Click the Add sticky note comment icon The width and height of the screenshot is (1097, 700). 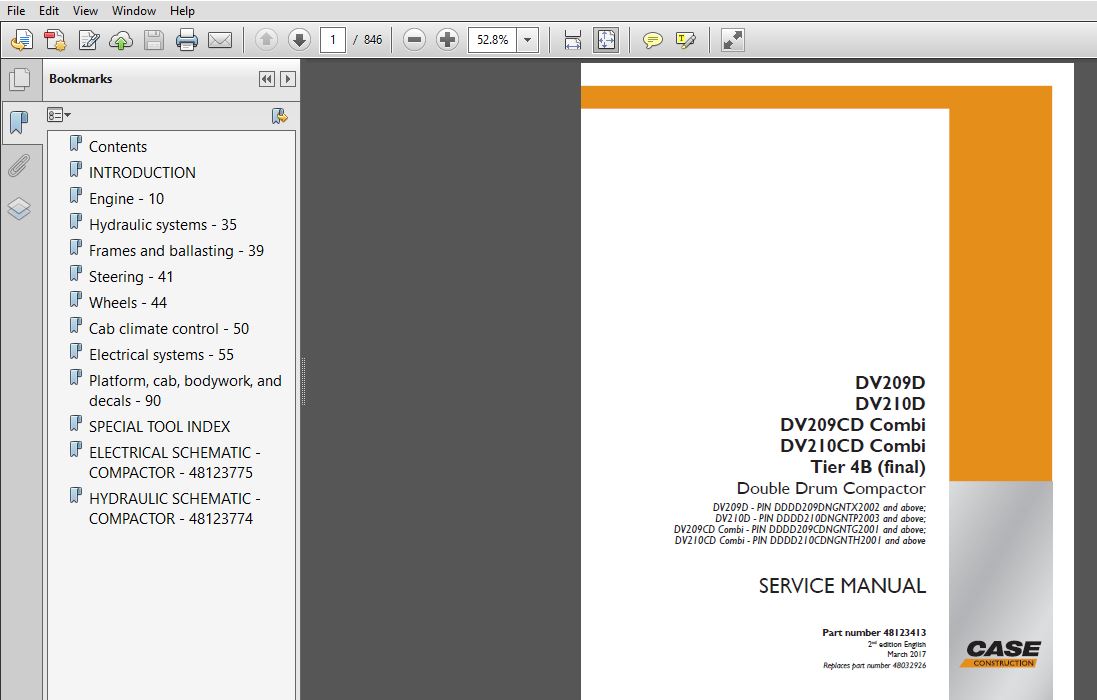pos(652,40)
